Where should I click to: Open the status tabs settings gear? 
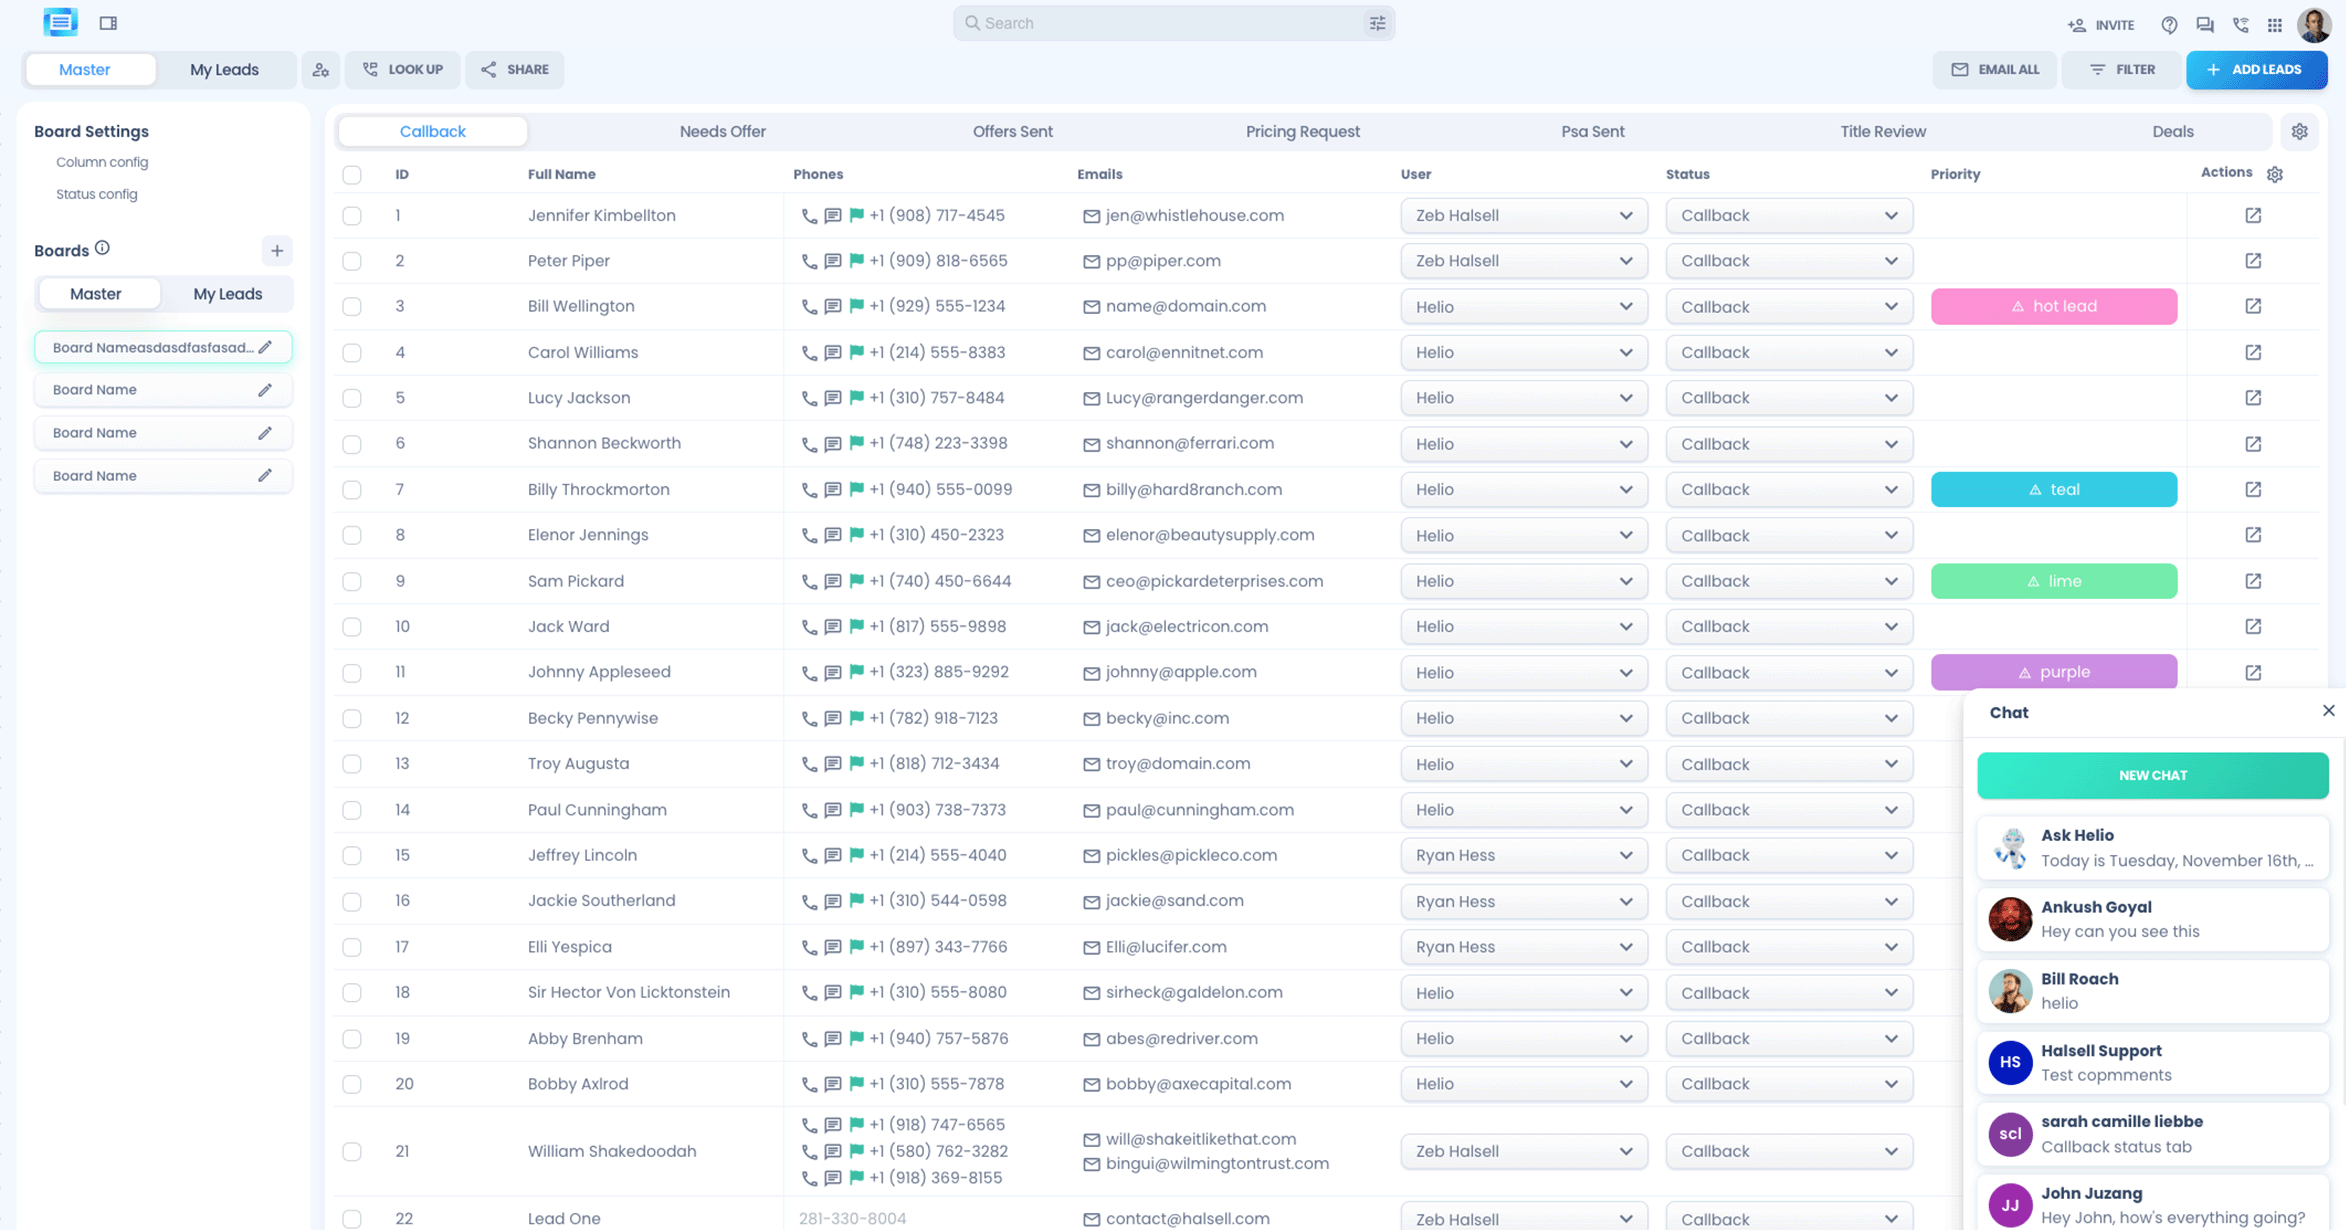(2299, 132)
